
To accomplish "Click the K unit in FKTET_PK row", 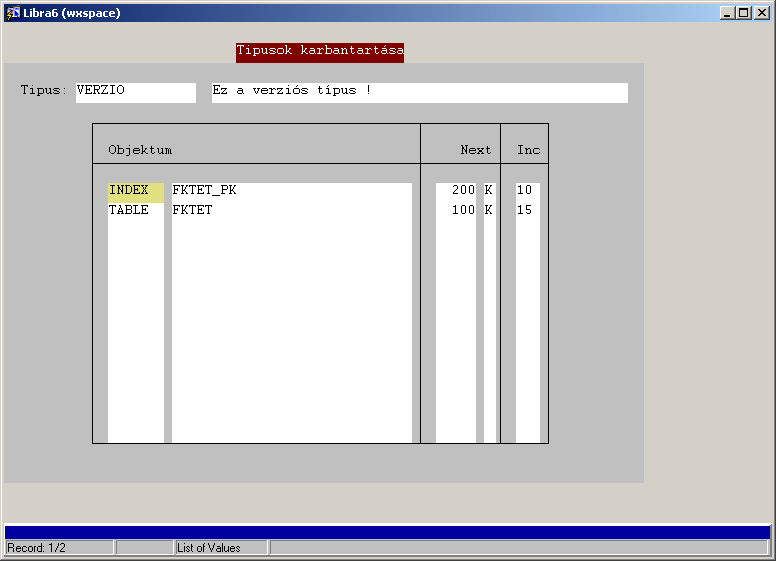I will click(x=489, y=192).
